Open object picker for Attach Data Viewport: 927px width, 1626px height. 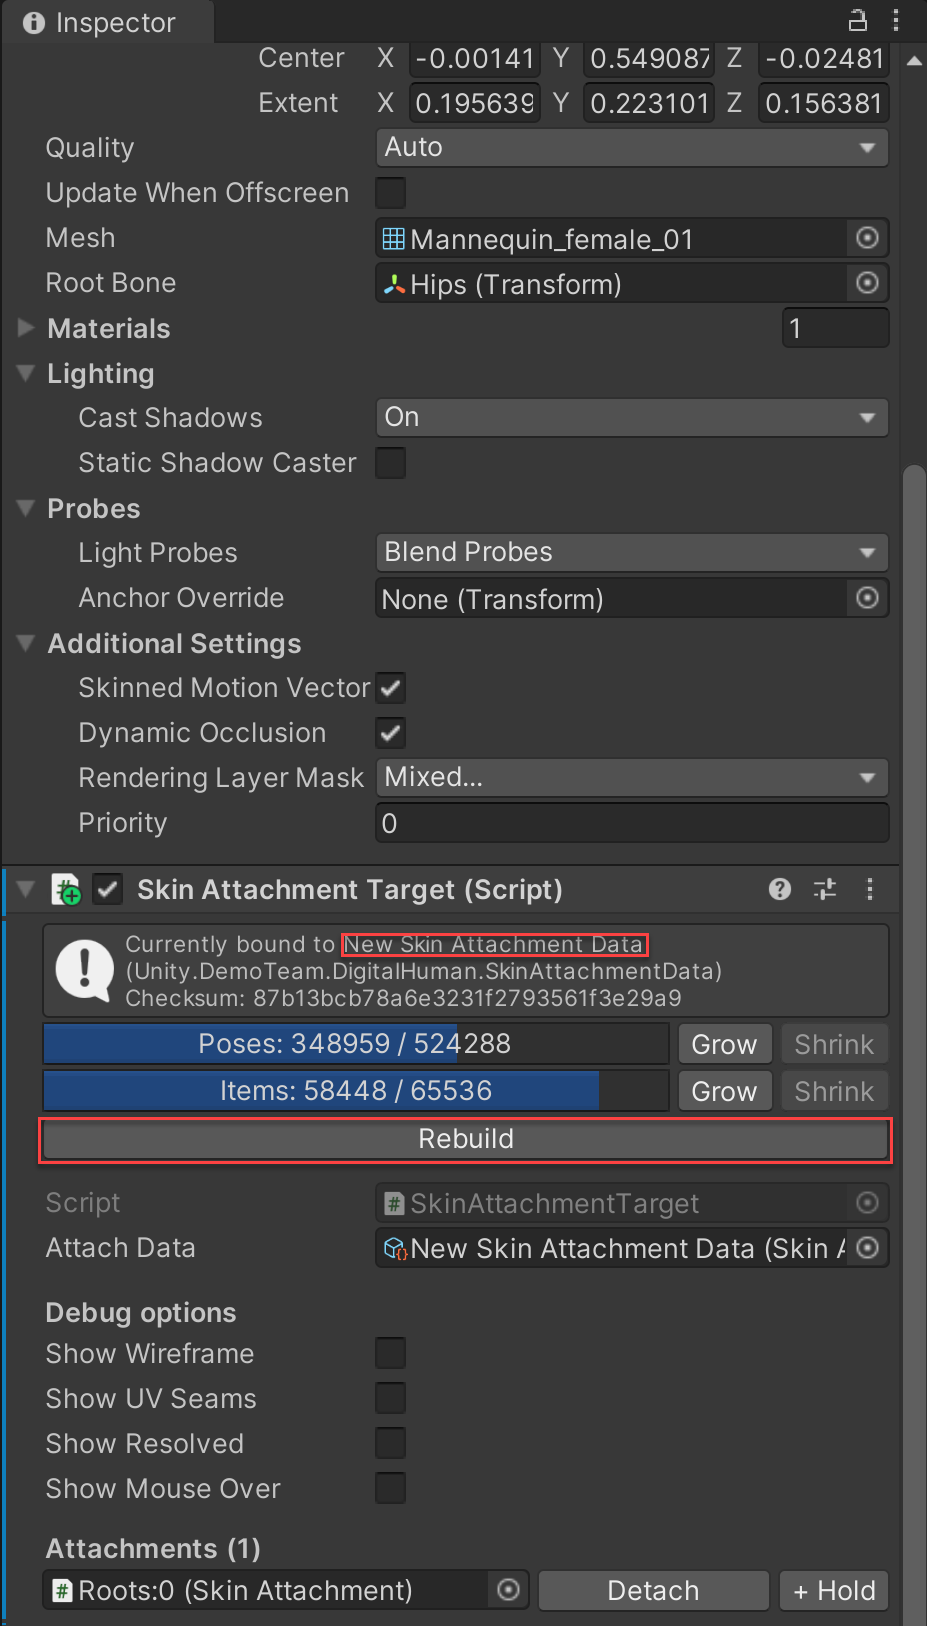(x=867, y=1248)
